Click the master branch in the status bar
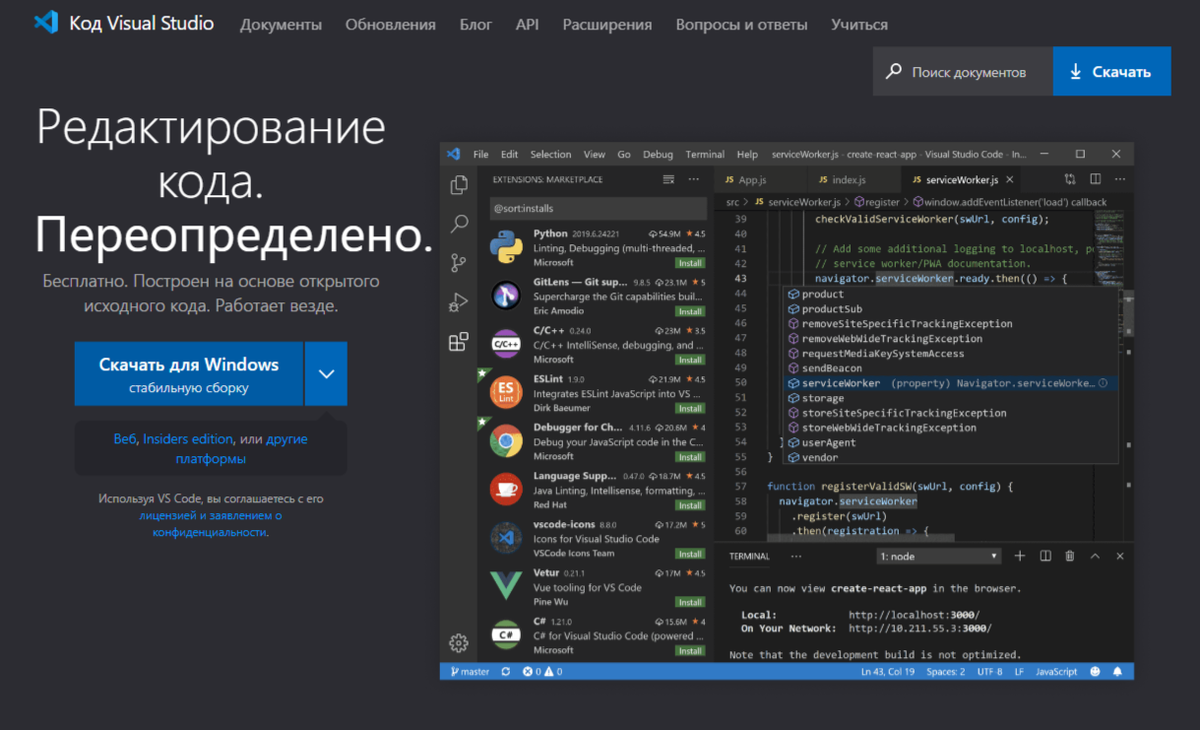 pos(468,672)
